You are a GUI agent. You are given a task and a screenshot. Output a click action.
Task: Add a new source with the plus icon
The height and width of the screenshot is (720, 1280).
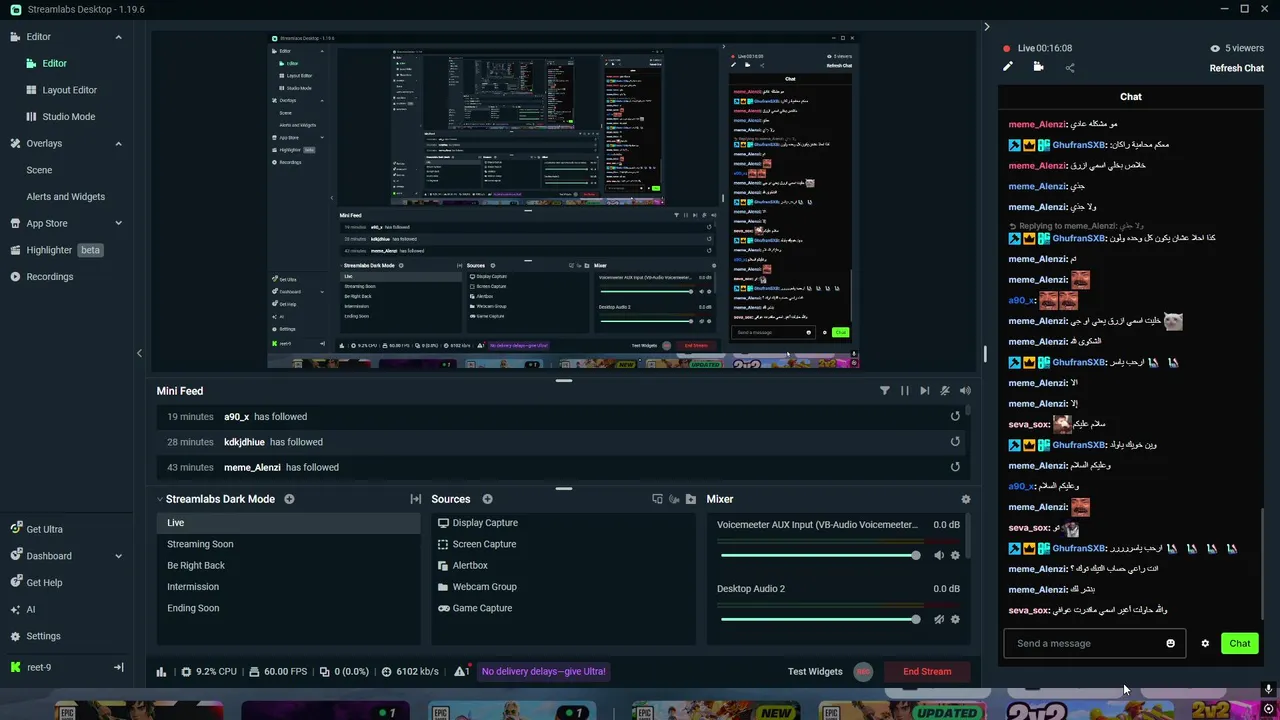coord(488,499)
